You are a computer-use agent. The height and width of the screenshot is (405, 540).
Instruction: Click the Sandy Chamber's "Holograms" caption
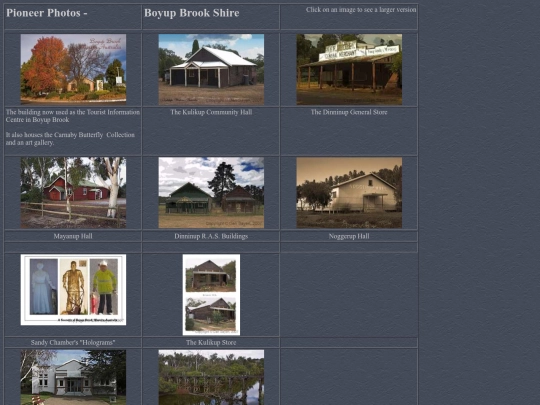(73, 342)
